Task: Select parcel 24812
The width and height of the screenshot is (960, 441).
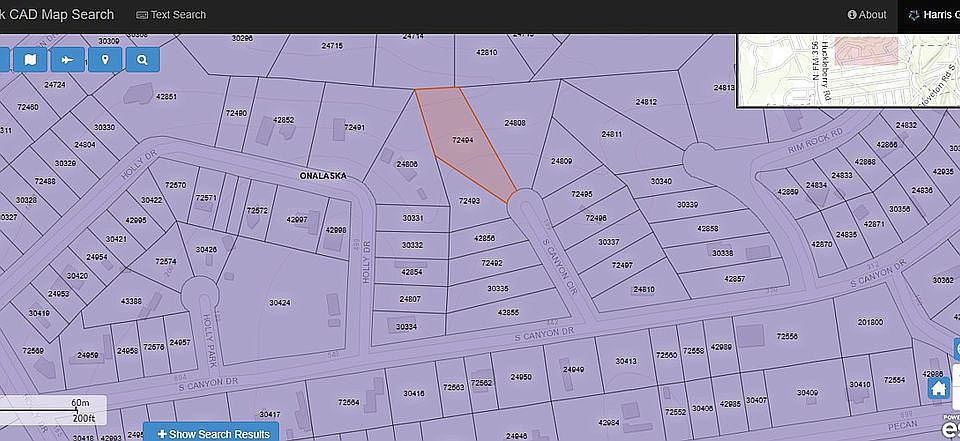Action: point(646,102)
